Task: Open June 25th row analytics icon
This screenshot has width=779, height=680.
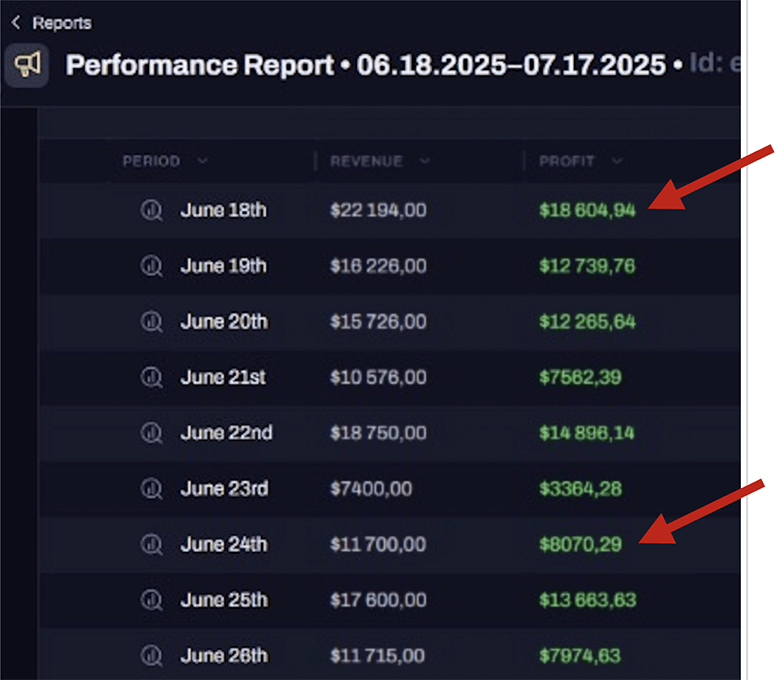Action: [151, 600]
